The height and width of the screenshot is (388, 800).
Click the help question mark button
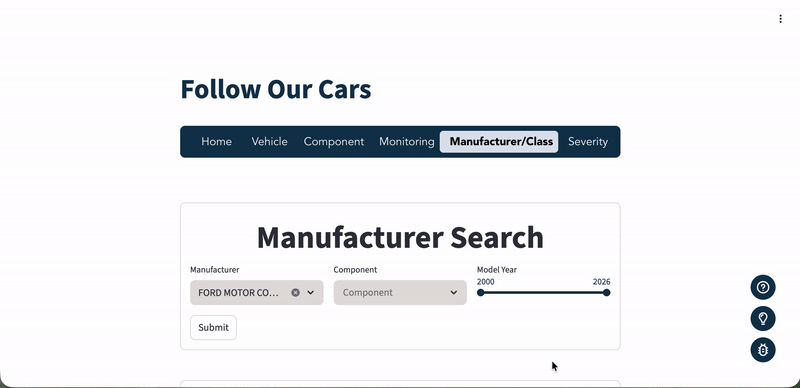[x=763, y=287]
